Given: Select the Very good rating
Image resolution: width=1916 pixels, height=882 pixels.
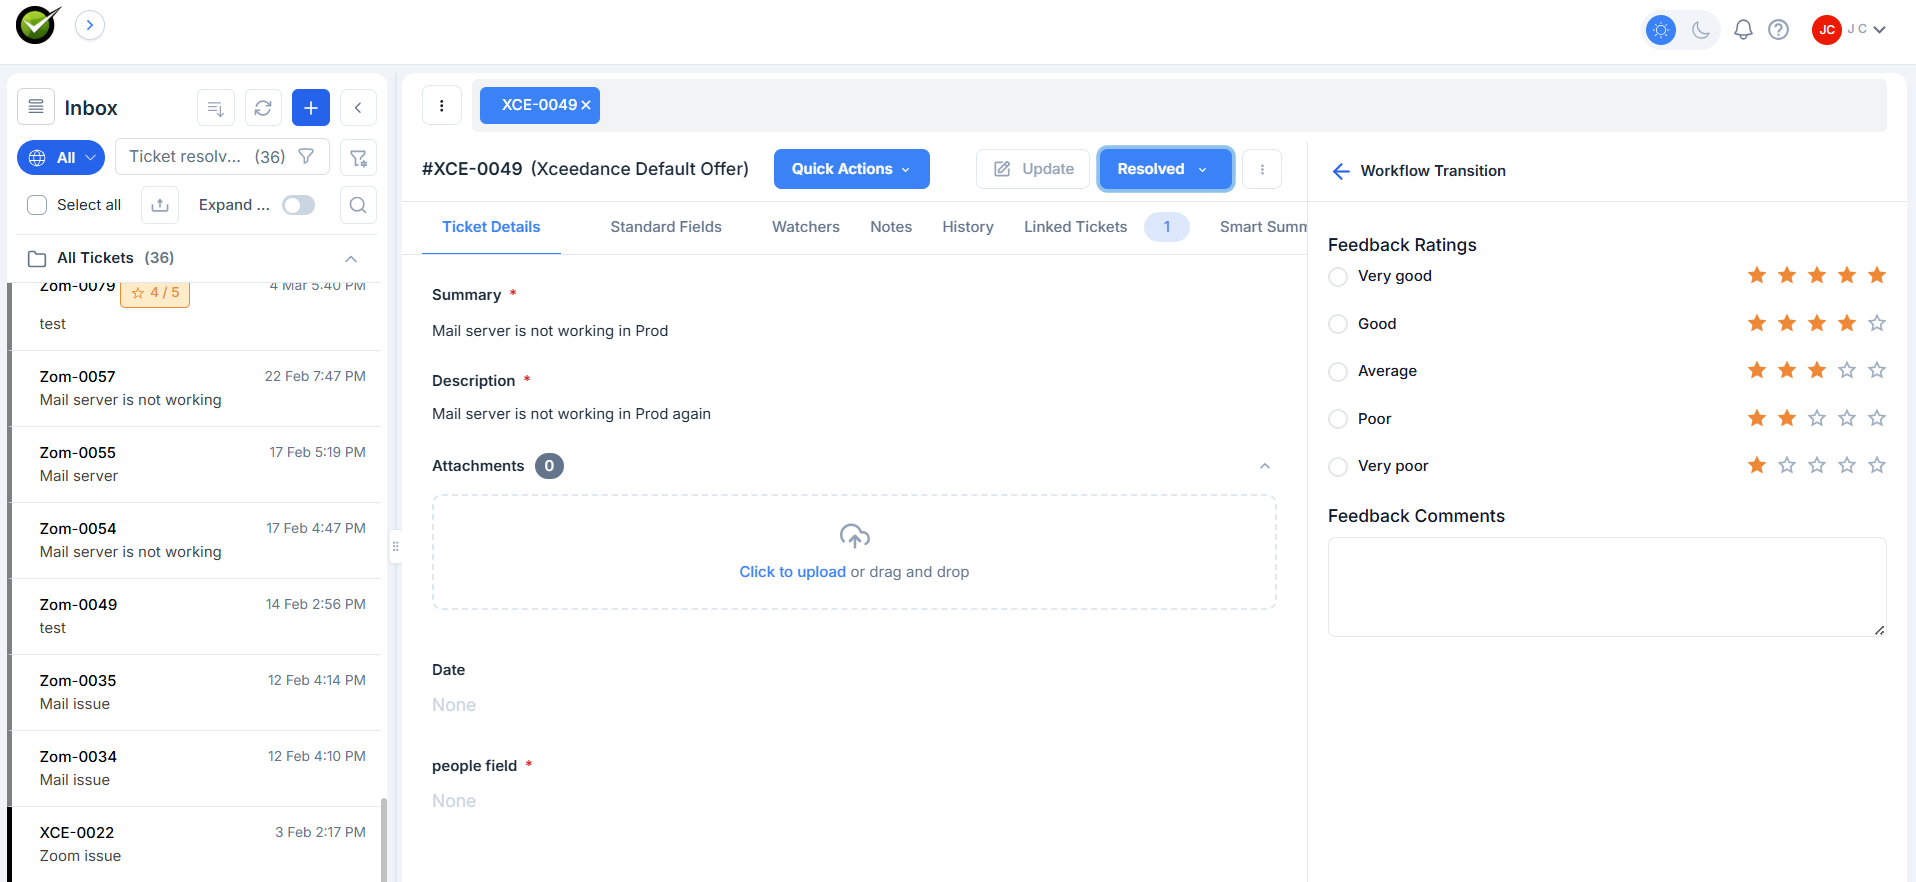Looking at the screenshot, I should coord(1338,277).
